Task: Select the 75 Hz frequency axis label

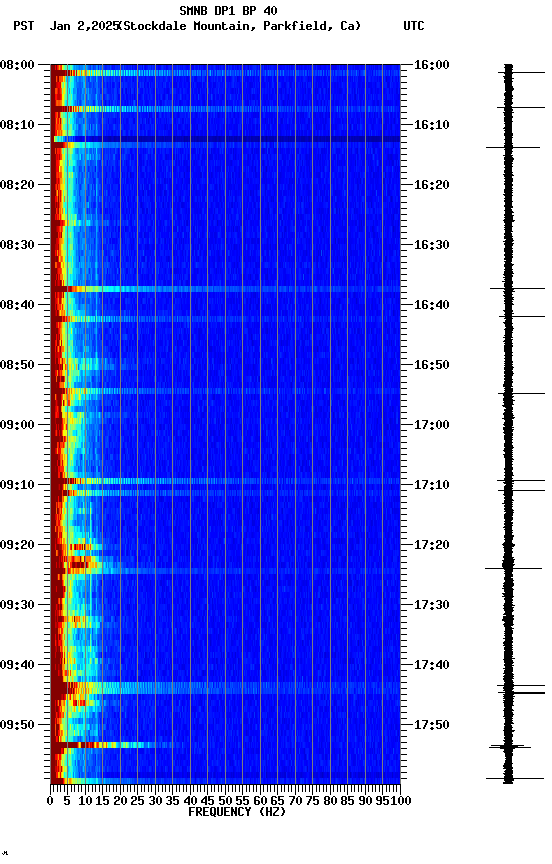Action: point(312,801)
